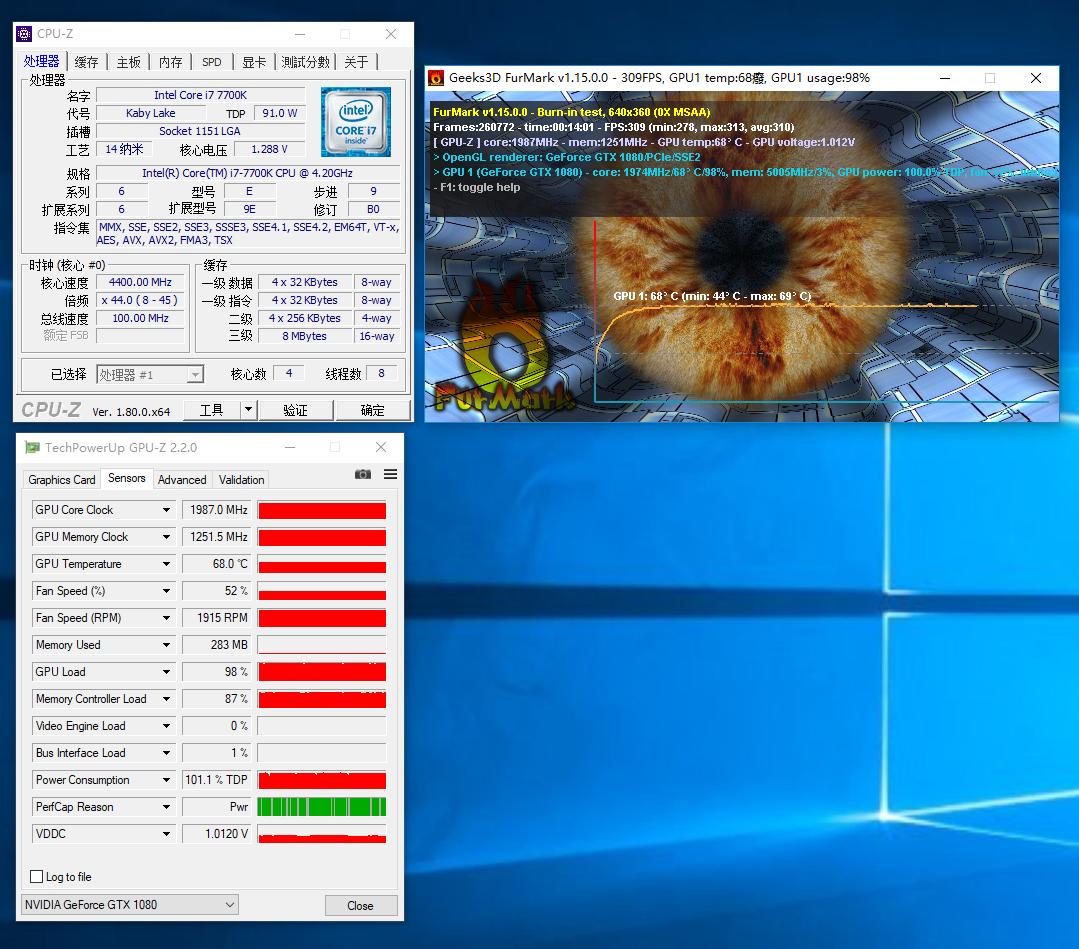Switch to CPU-Z 显卡 tab
This screenshot has width=1079, height=949.
pyautogui.click(x=254, y=62)
